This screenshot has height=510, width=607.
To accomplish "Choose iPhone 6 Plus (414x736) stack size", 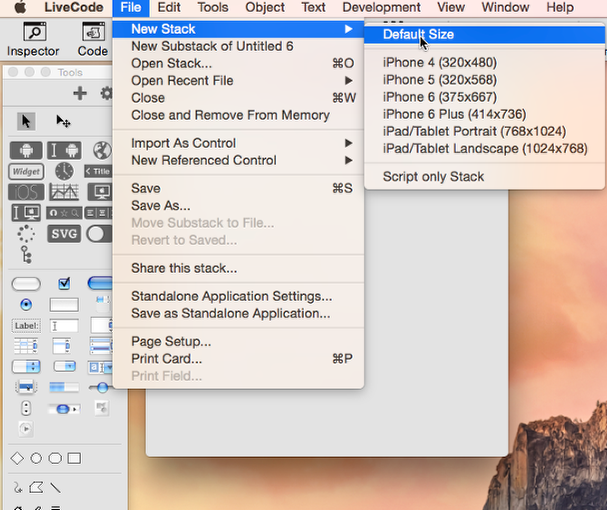I will pos(484,114).
